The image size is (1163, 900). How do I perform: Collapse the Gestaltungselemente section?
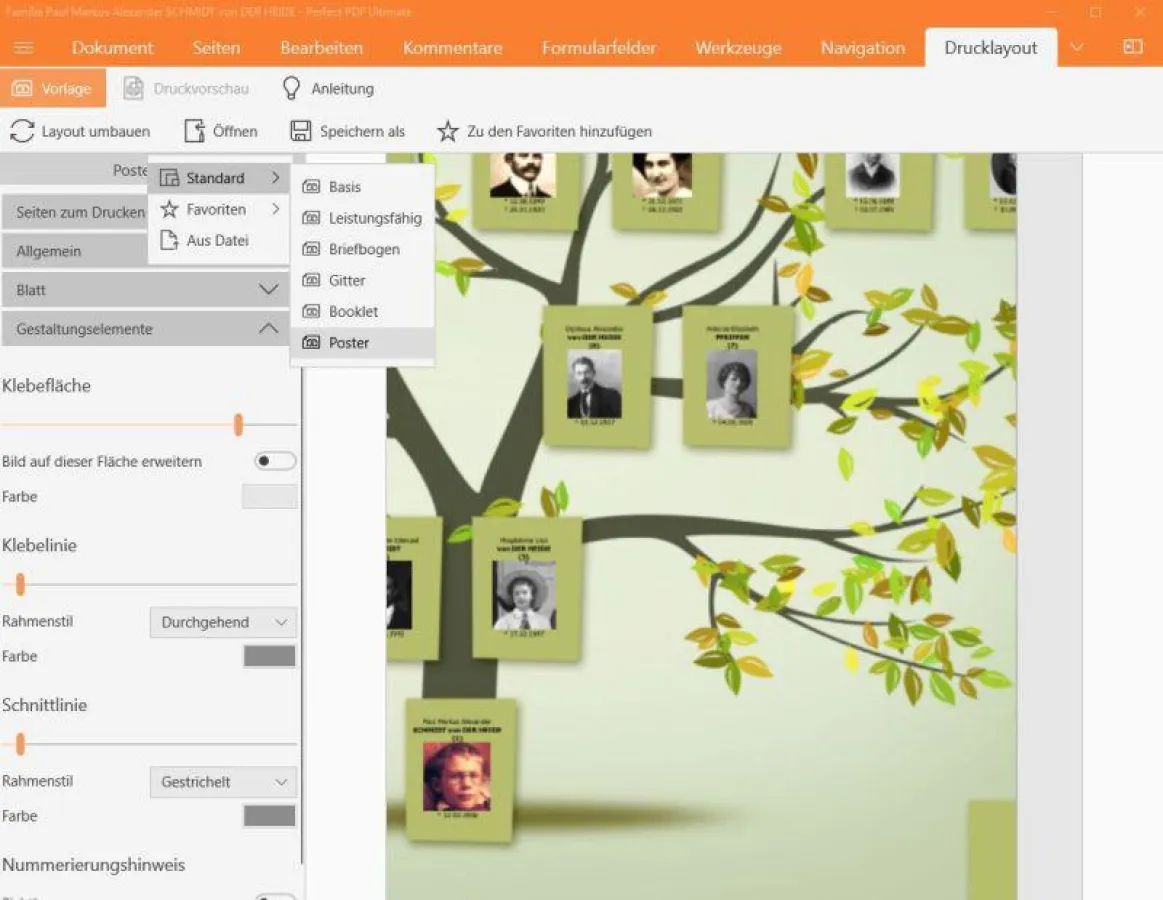pyautogui.click(x=268, y=328)
